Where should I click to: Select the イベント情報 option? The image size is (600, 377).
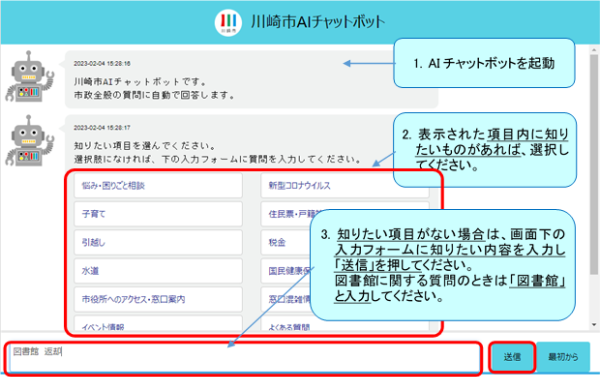tap(158, 323)
